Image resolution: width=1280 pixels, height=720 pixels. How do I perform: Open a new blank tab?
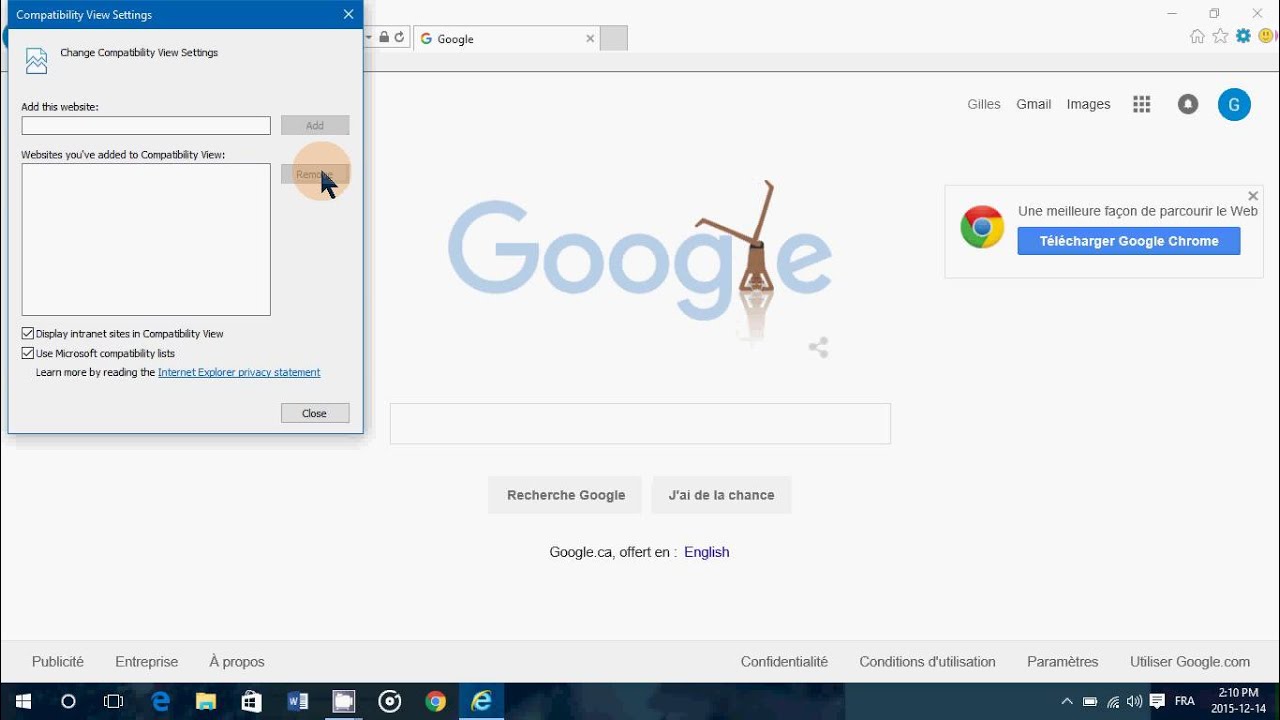(613, 39)
